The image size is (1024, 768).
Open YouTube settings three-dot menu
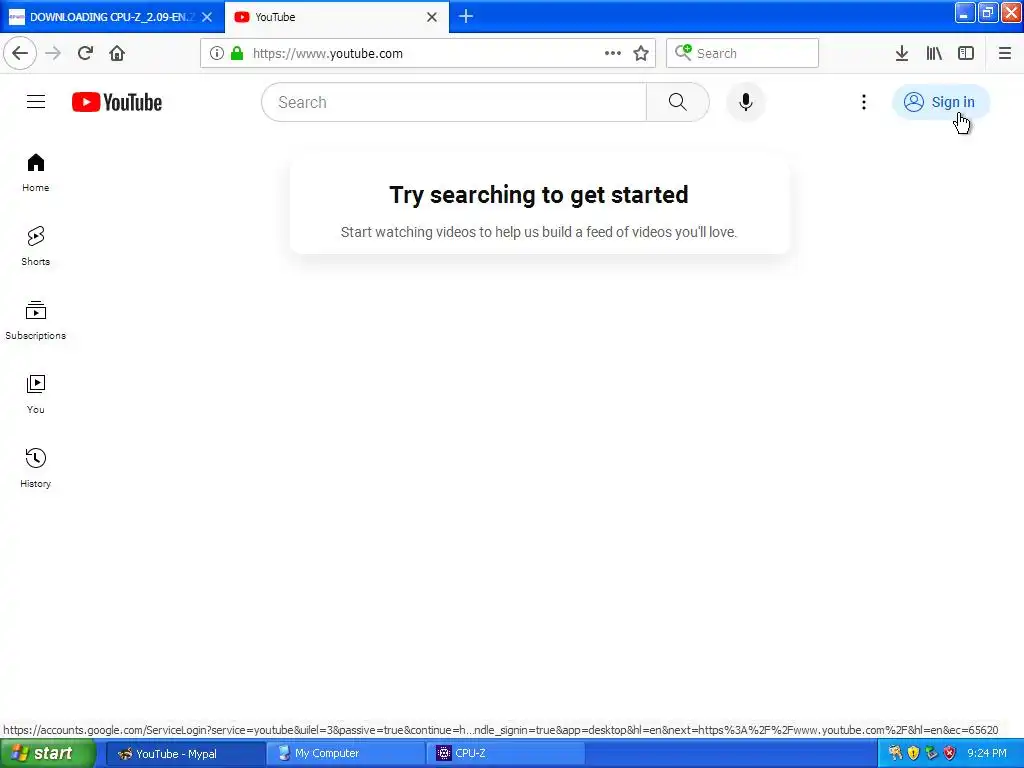(863, 102)
